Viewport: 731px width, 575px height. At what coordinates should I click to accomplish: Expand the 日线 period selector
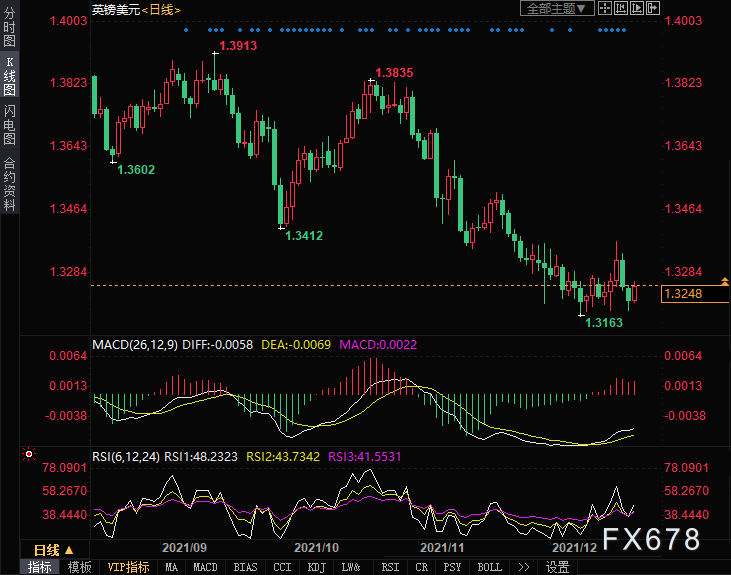(x=54, y=550)
